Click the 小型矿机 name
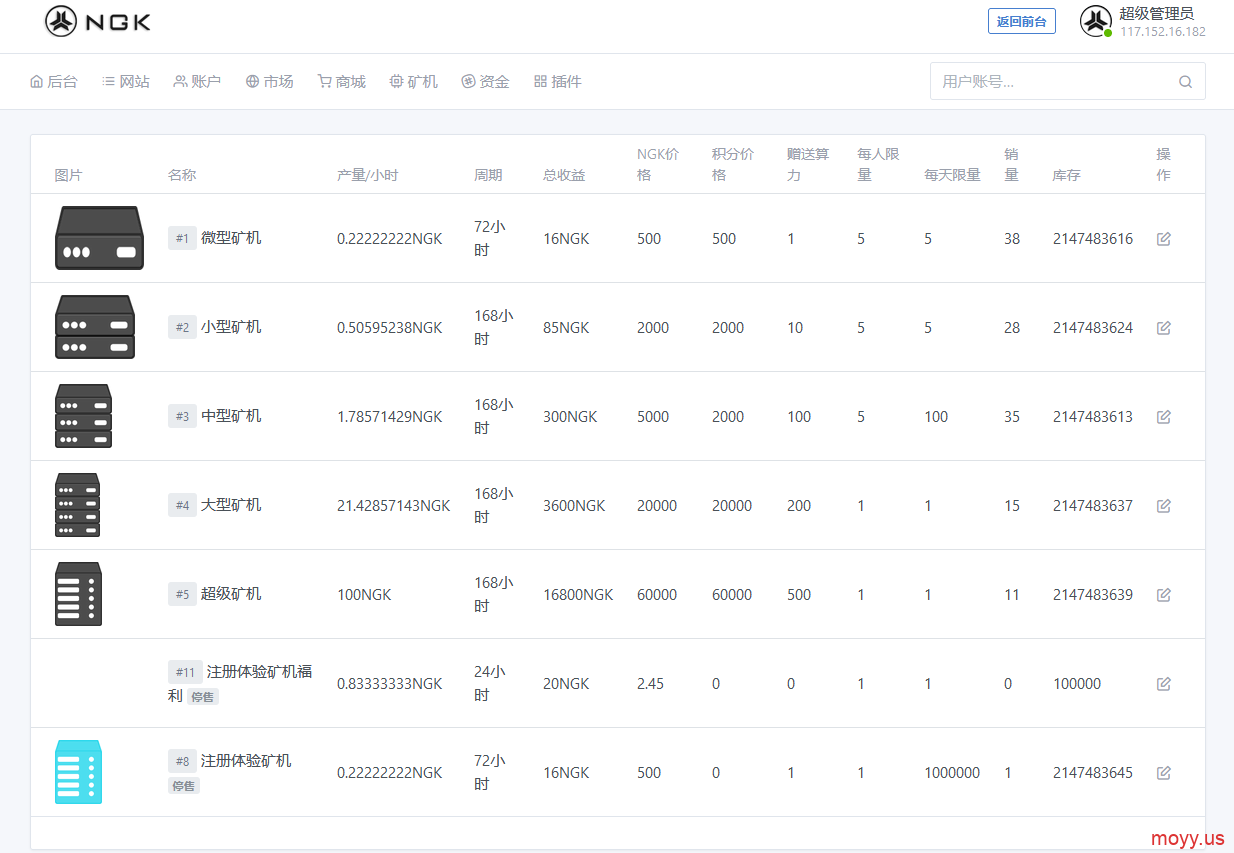 click(231, 327)
